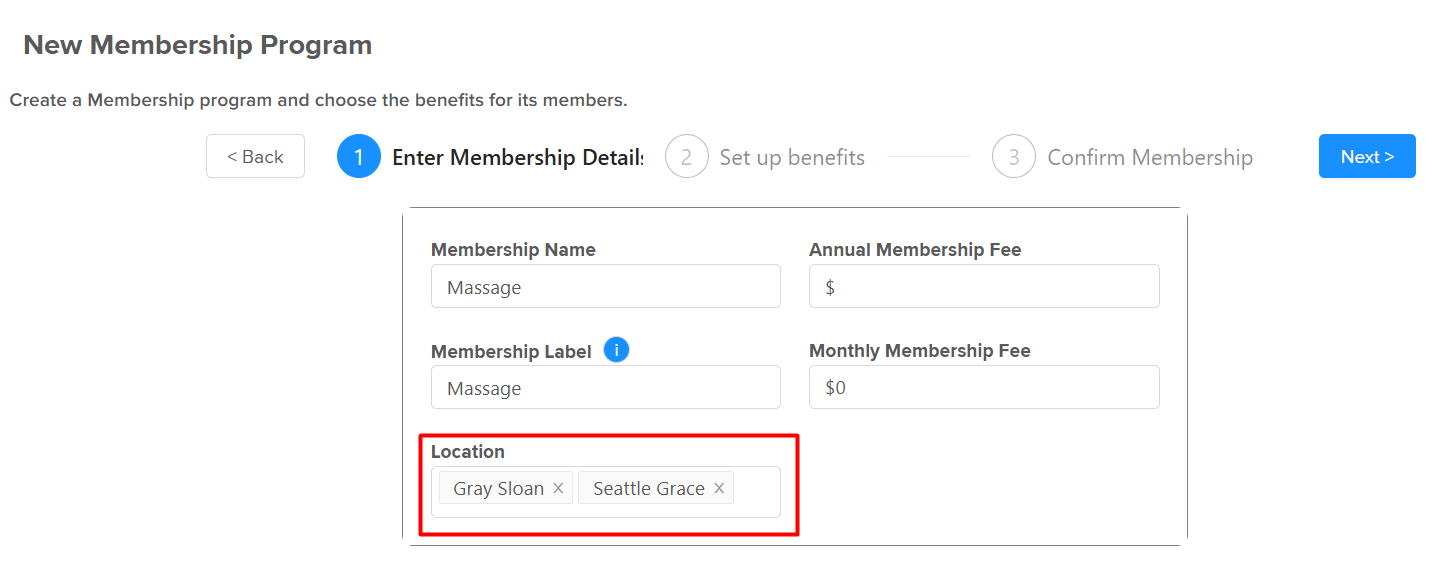1437x567 pixels.
Task: Click the Enter Membership Details step label
Action: 518,157
